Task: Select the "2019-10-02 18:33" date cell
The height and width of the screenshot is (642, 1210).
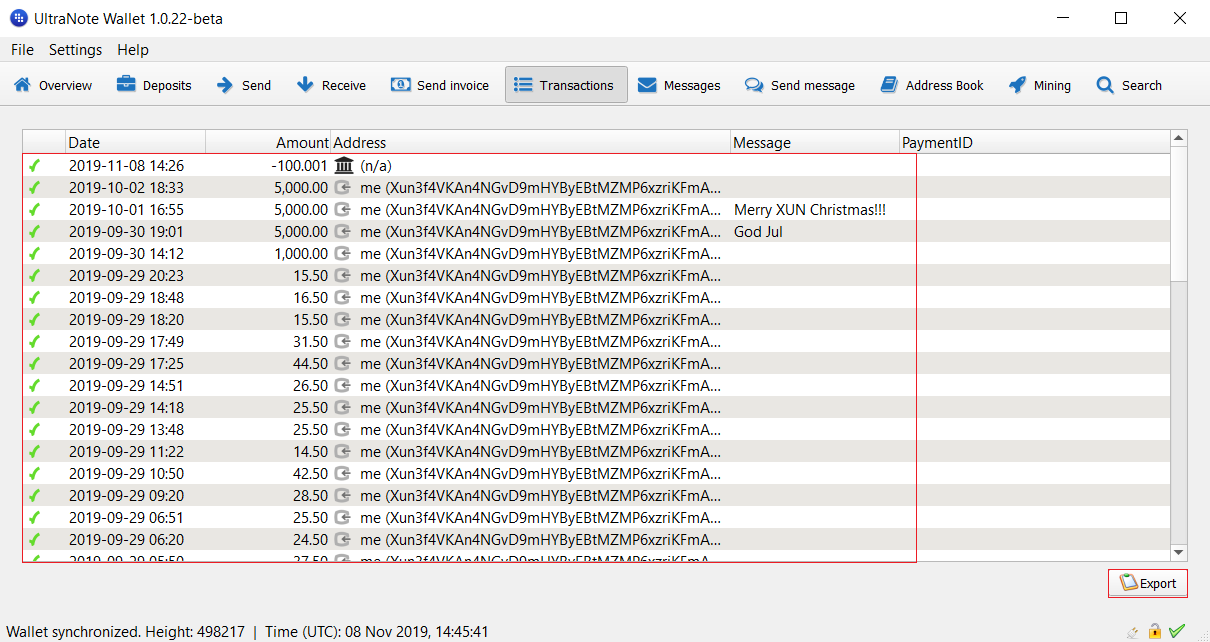Action: [126, 187]
